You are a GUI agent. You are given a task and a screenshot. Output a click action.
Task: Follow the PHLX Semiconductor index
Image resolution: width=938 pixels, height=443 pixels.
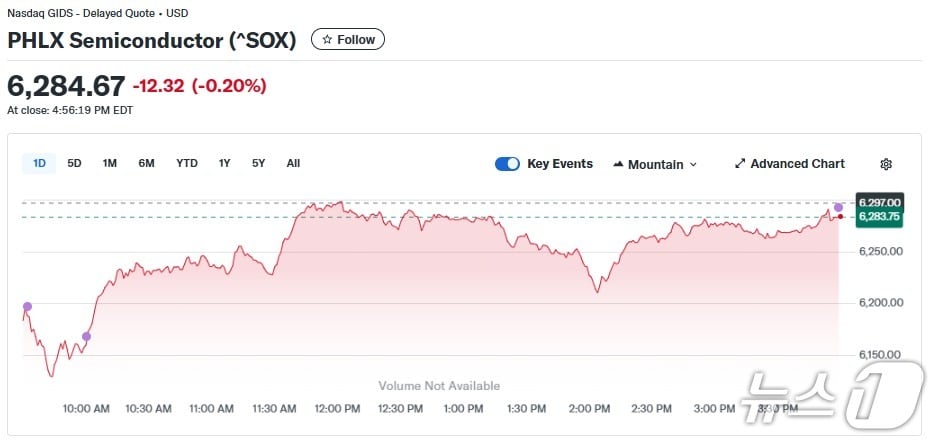click(348, 40)
